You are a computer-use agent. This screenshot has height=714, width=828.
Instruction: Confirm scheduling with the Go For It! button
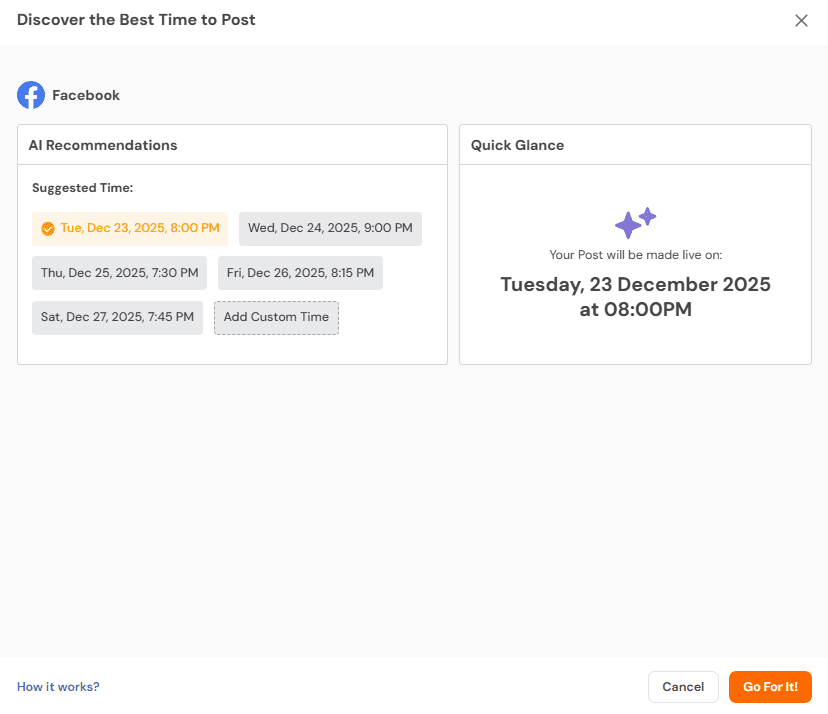770,687
